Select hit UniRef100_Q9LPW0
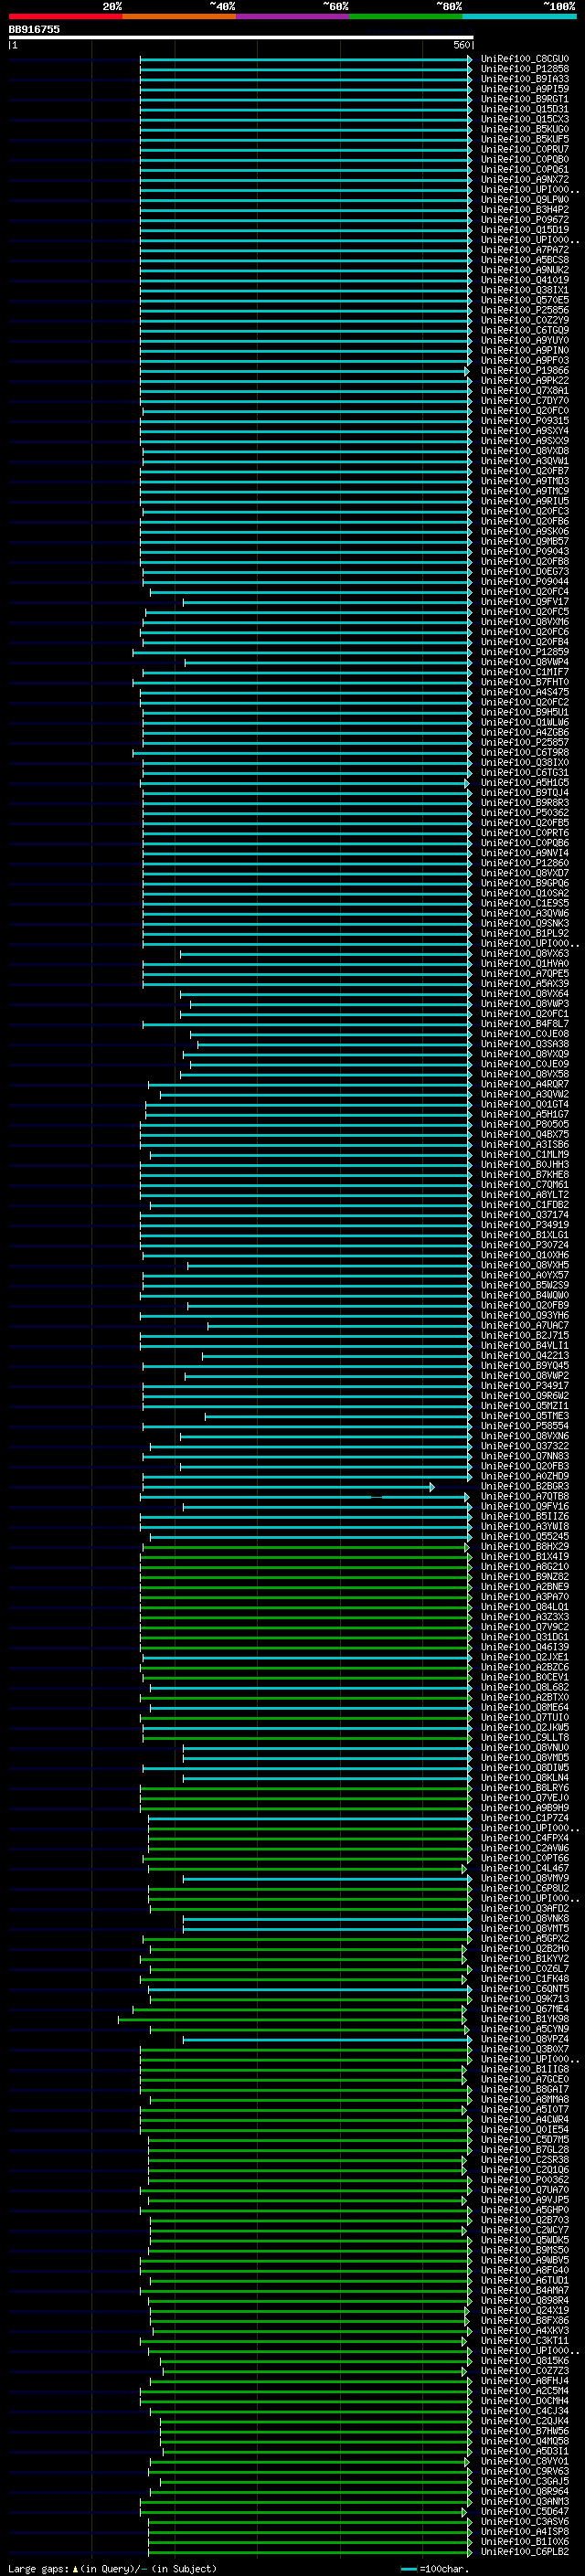This screenshot has width=585, height=2576. tap(525, 199)
